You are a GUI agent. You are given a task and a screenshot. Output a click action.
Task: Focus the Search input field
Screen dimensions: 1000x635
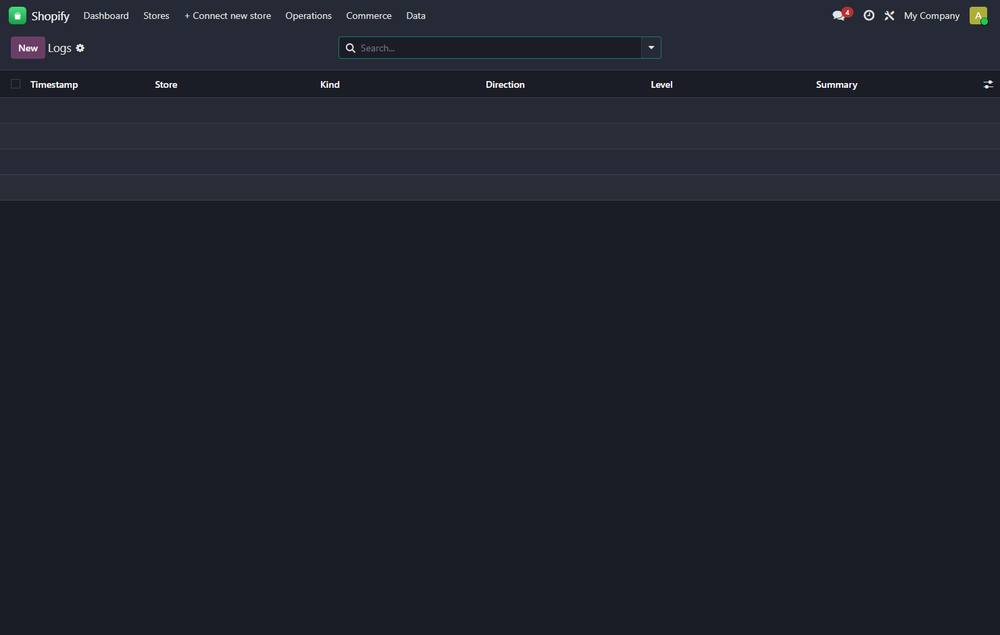point(499,48)
